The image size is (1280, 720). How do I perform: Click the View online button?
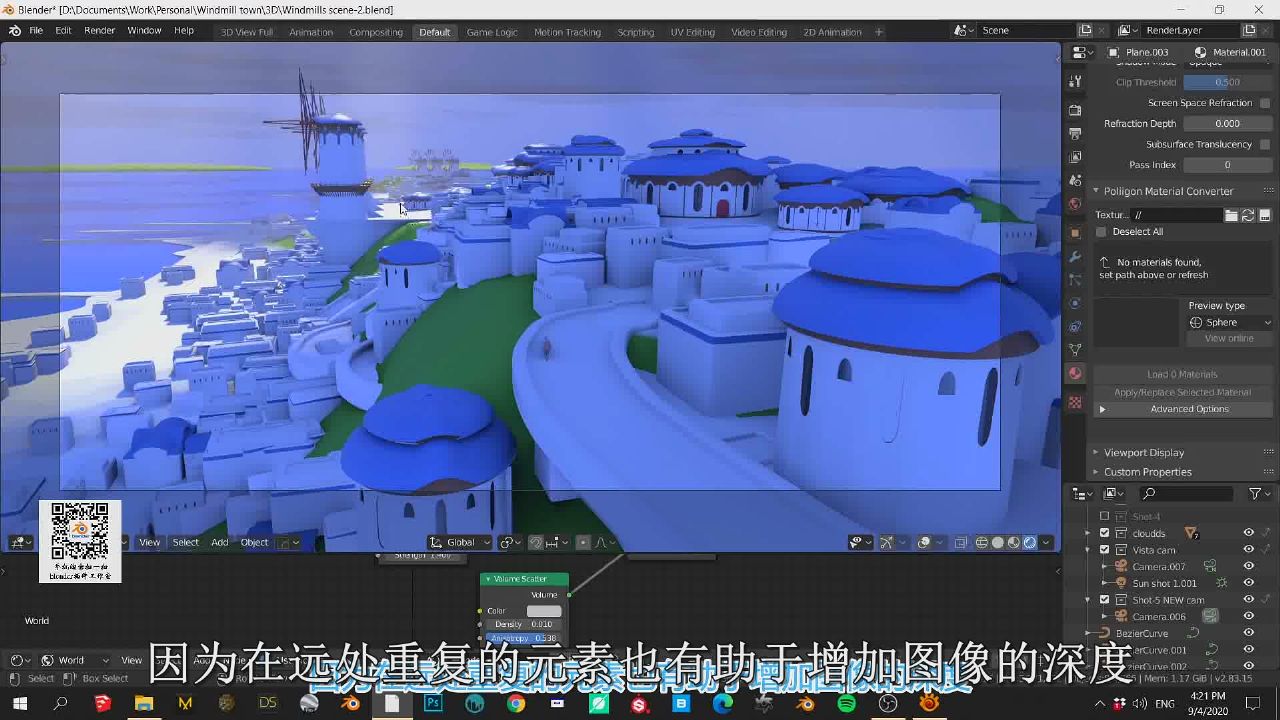pyautogui.click(x=1229, y=338)
